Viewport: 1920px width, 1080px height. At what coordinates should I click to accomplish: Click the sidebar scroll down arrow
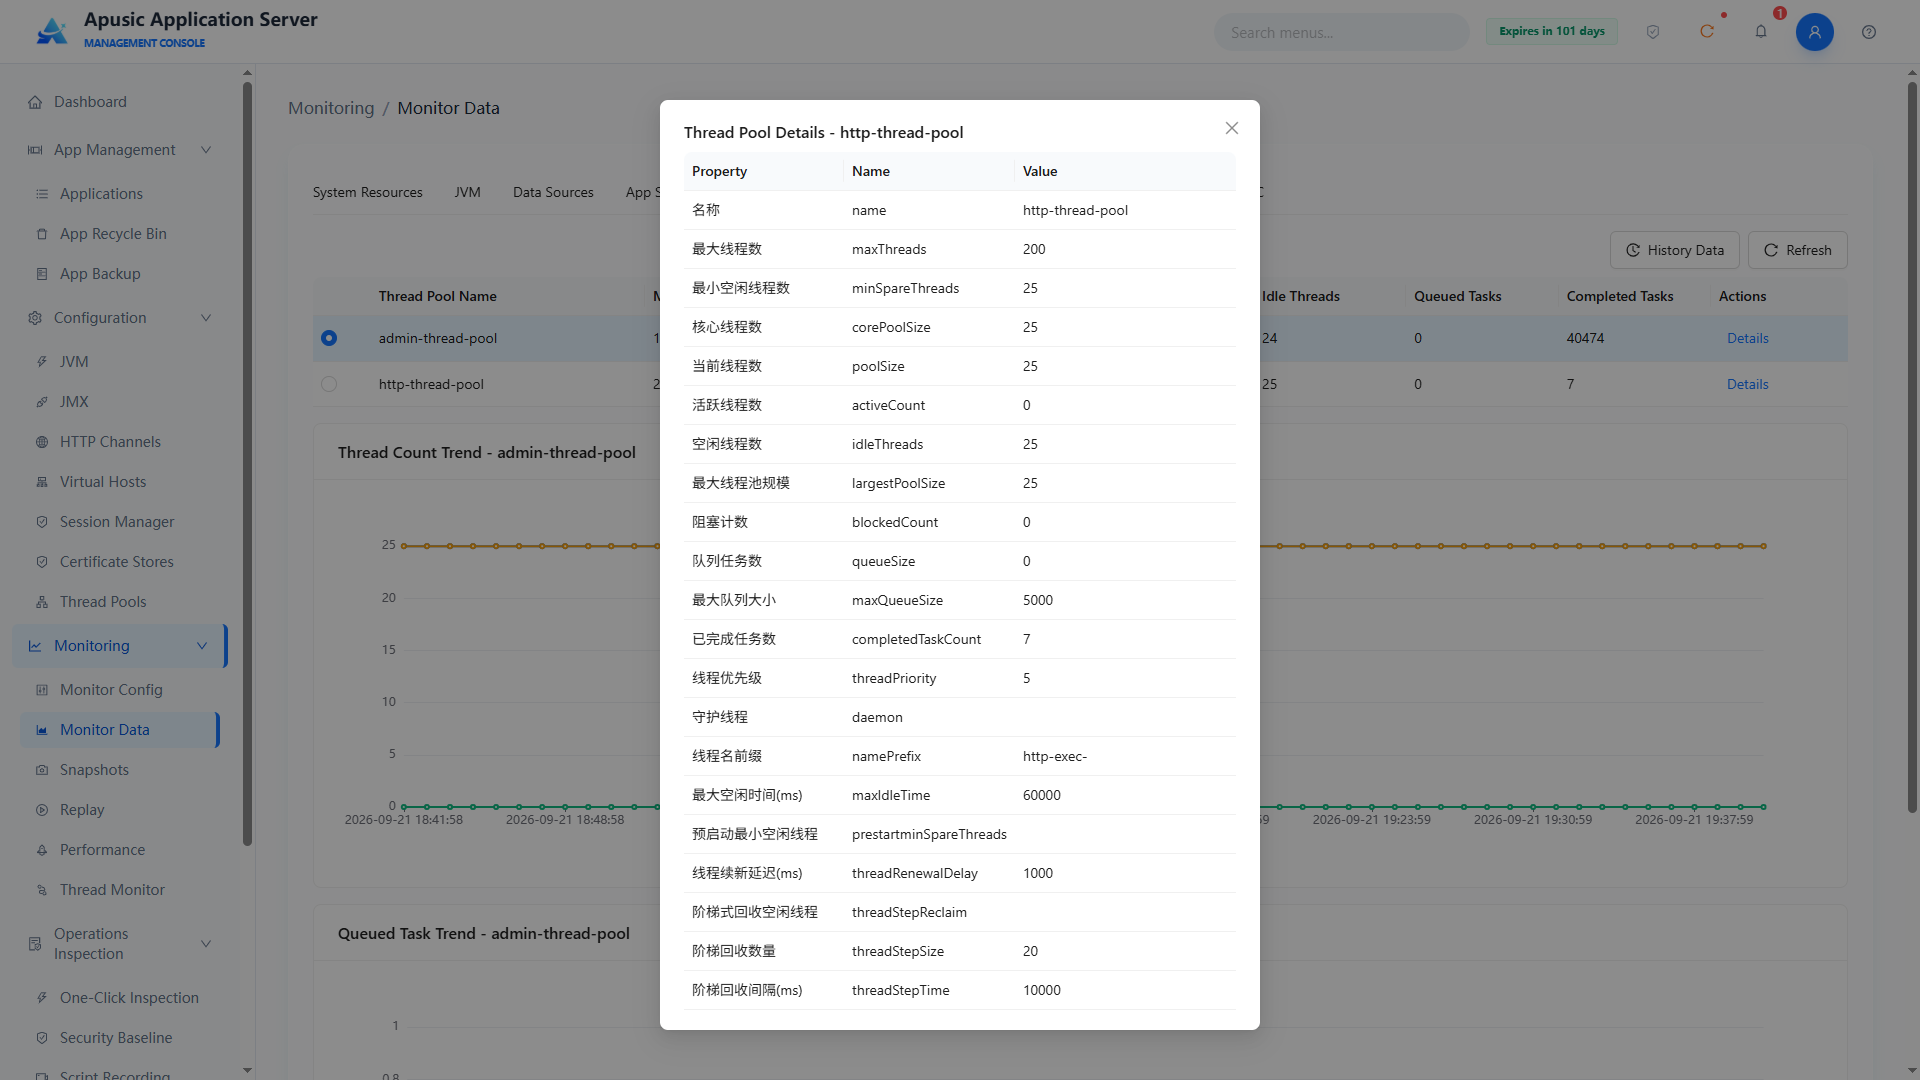tap(247, 1070)
